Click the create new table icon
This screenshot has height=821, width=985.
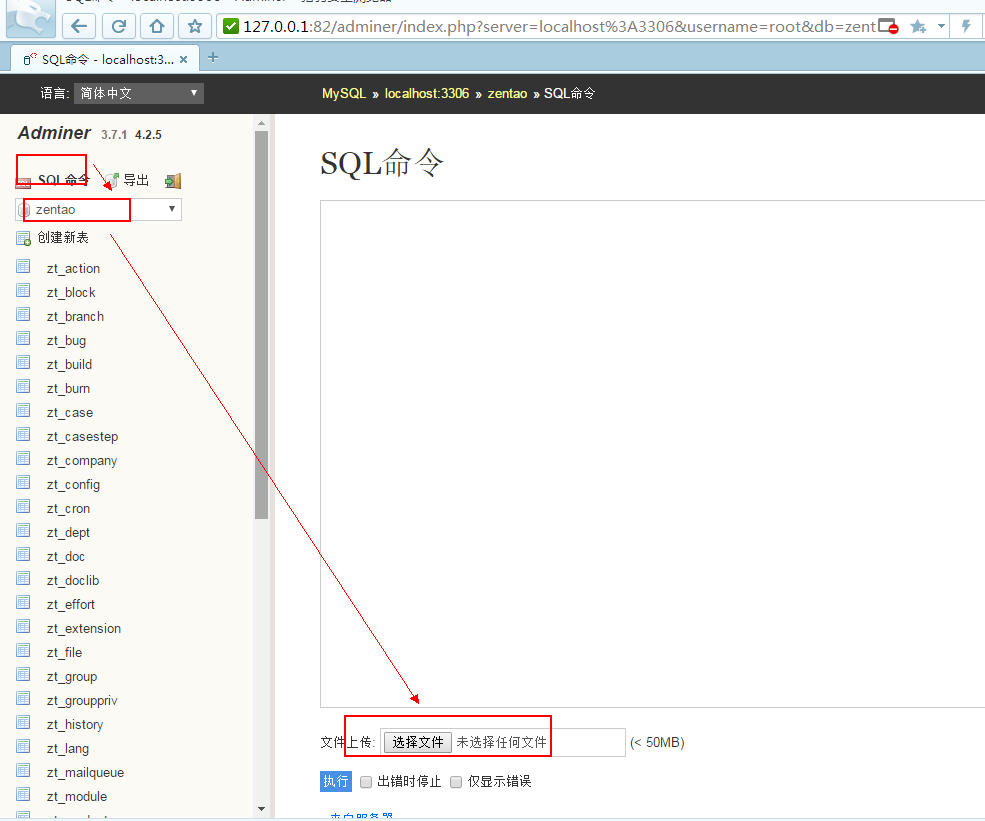pyautogui.click(x=23, y=238)
